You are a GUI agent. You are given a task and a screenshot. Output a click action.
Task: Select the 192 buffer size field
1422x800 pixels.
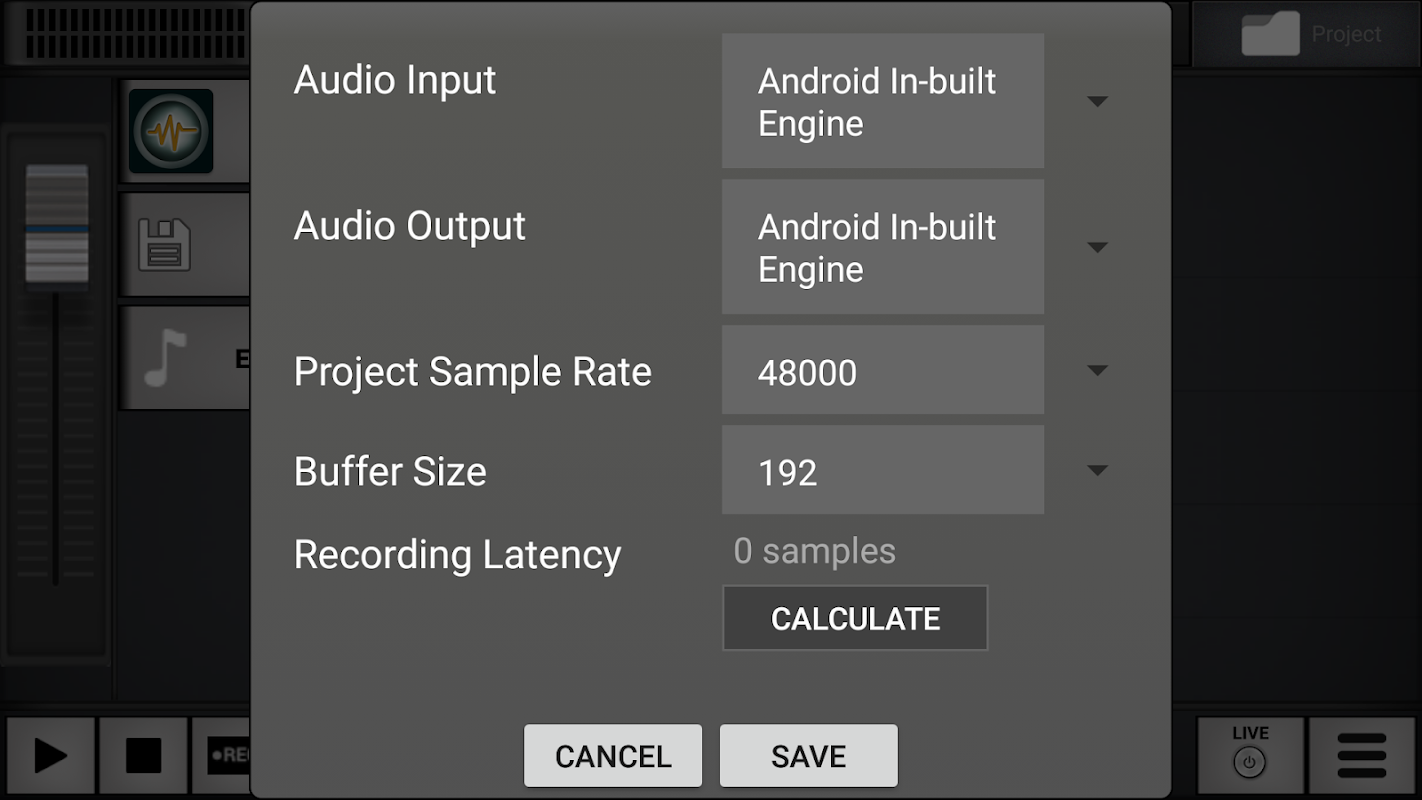coord(883,470)
